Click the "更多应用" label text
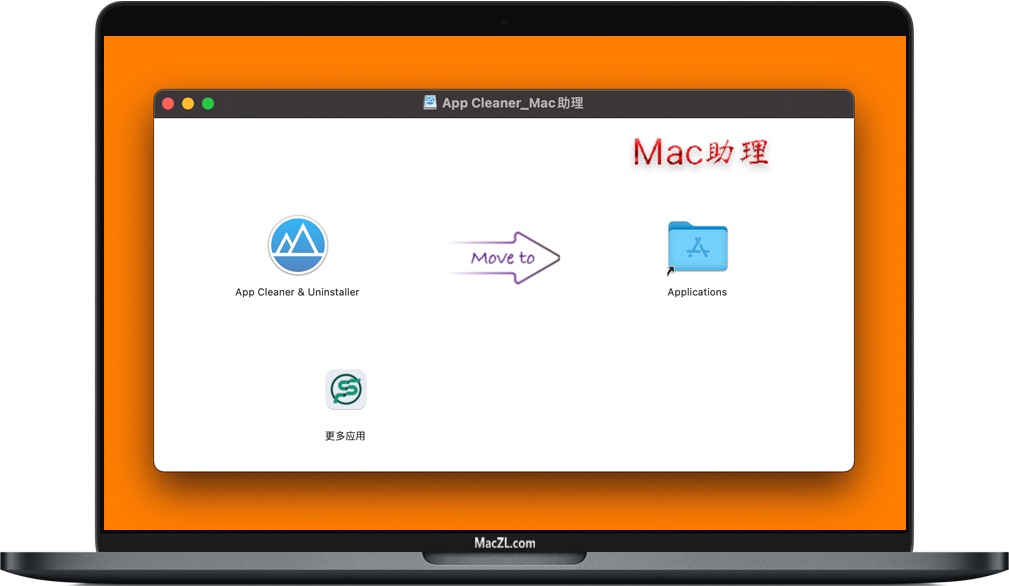This screenshot has width=1009, height=586. 345,436
